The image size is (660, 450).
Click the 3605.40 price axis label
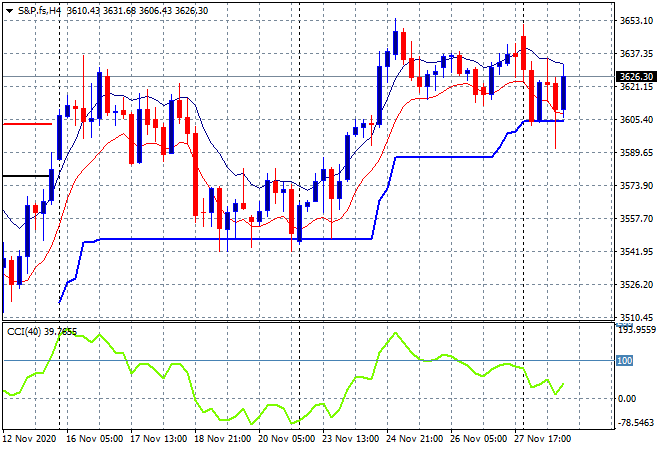636,120
